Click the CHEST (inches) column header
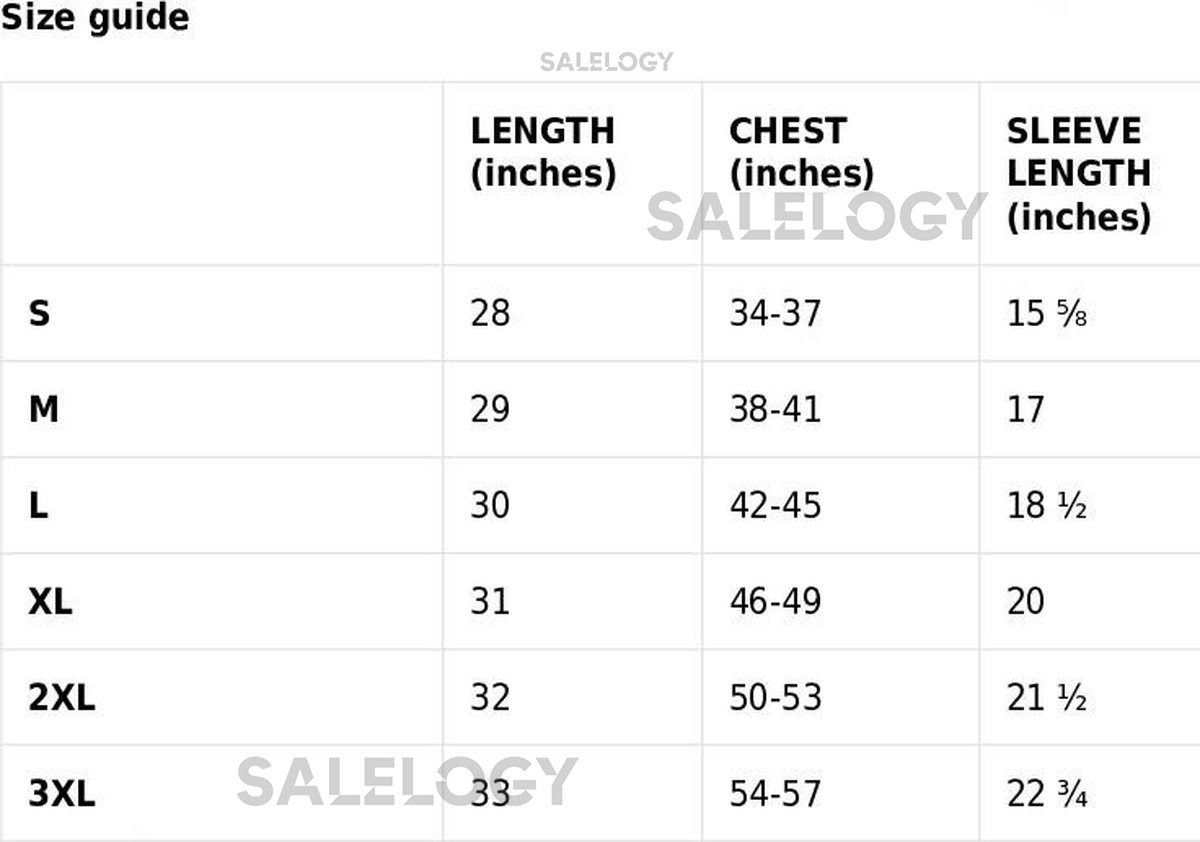Image resolution: width=1200 pixels, height=842 pixels. tap(801, 152)
